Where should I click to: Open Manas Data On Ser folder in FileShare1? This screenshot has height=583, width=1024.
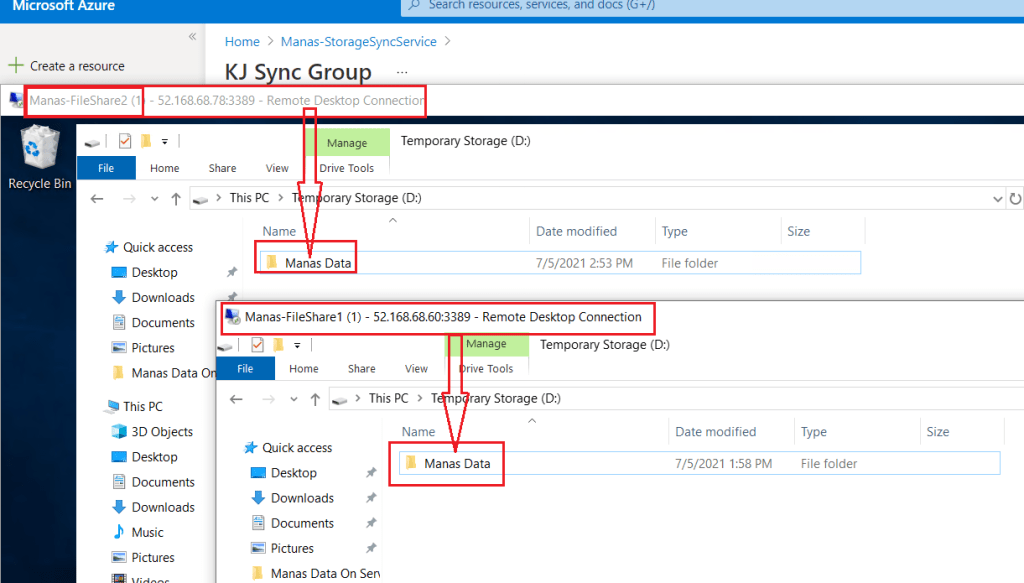tap(316, 573)
